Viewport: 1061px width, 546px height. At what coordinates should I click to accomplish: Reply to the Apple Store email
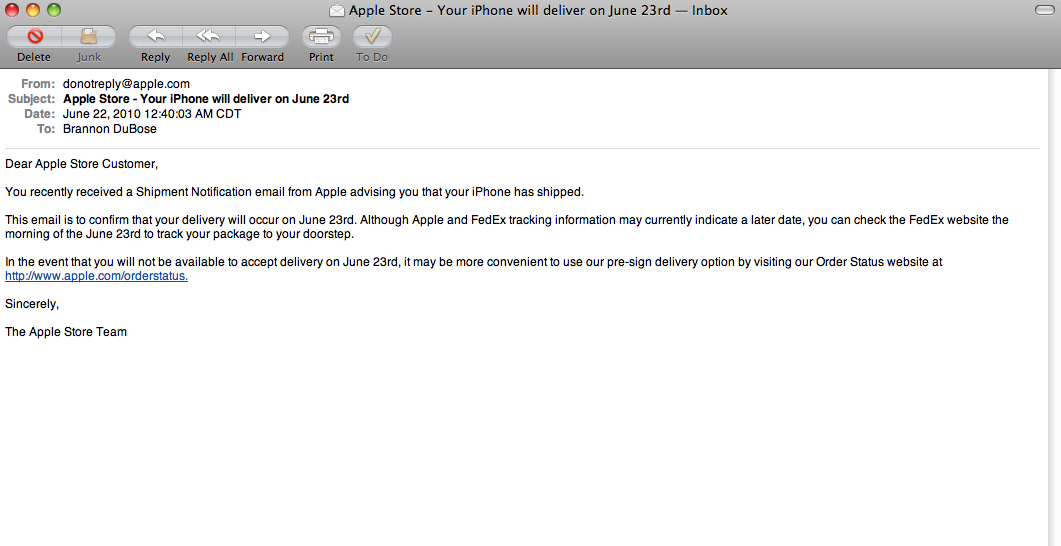(x=155, y=36)
